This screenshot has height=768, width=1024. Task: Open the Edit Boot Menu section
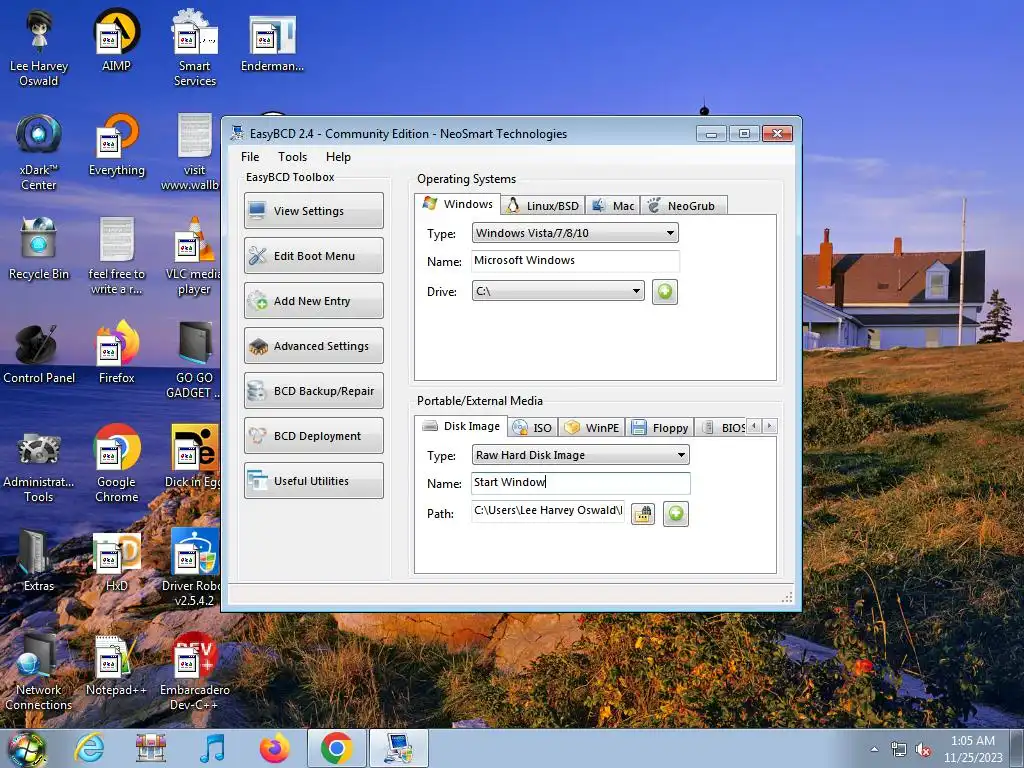(x=313, y=255)
